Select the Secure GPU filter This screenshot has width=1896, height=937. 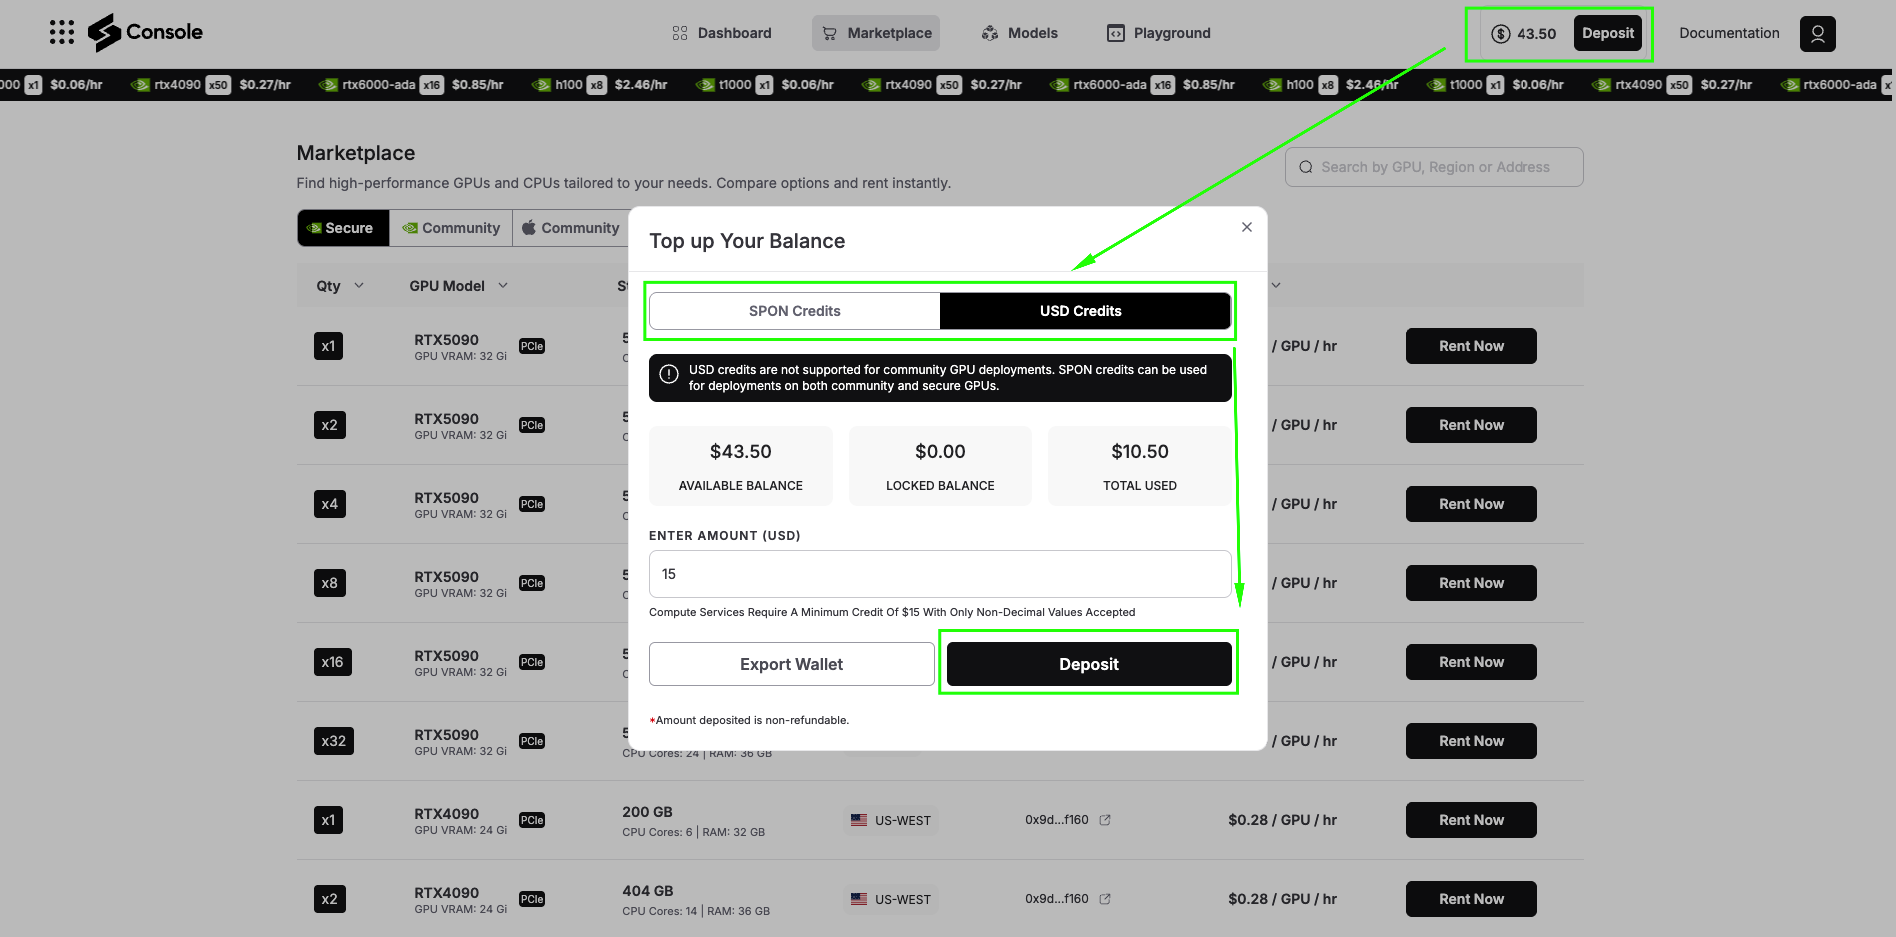click(343, 228)
